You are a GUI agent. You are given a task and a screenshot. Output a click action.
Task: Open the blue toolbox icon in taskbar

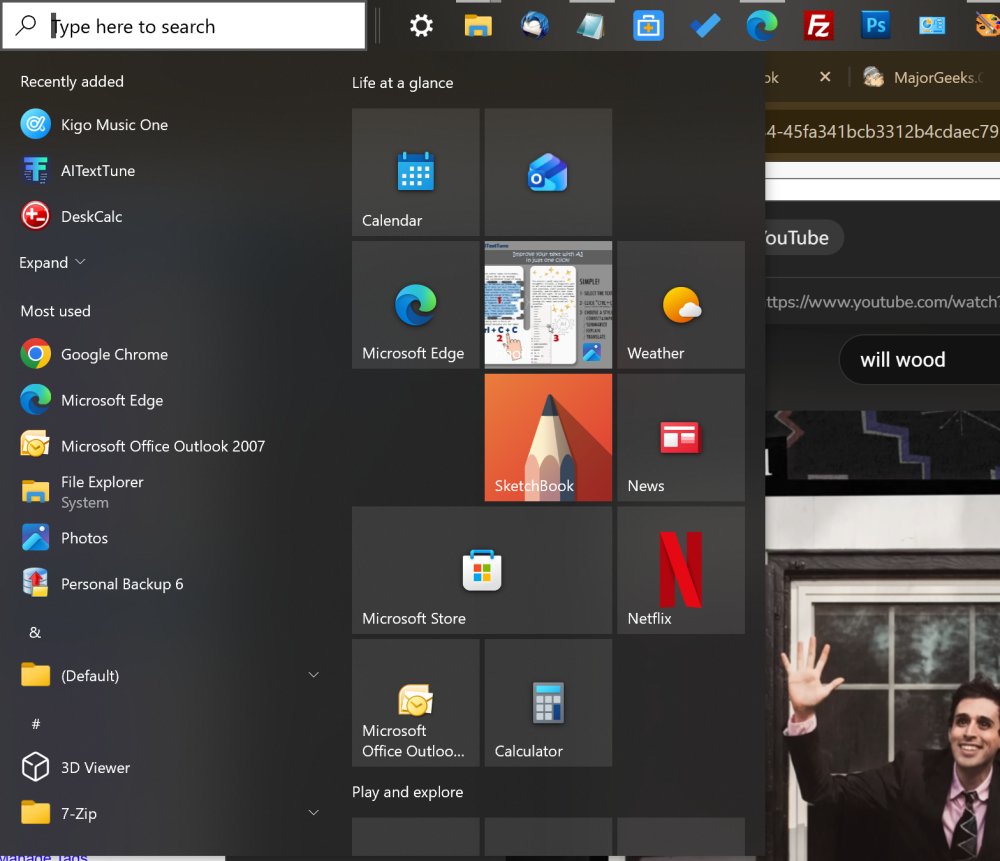tap(648, 26)
